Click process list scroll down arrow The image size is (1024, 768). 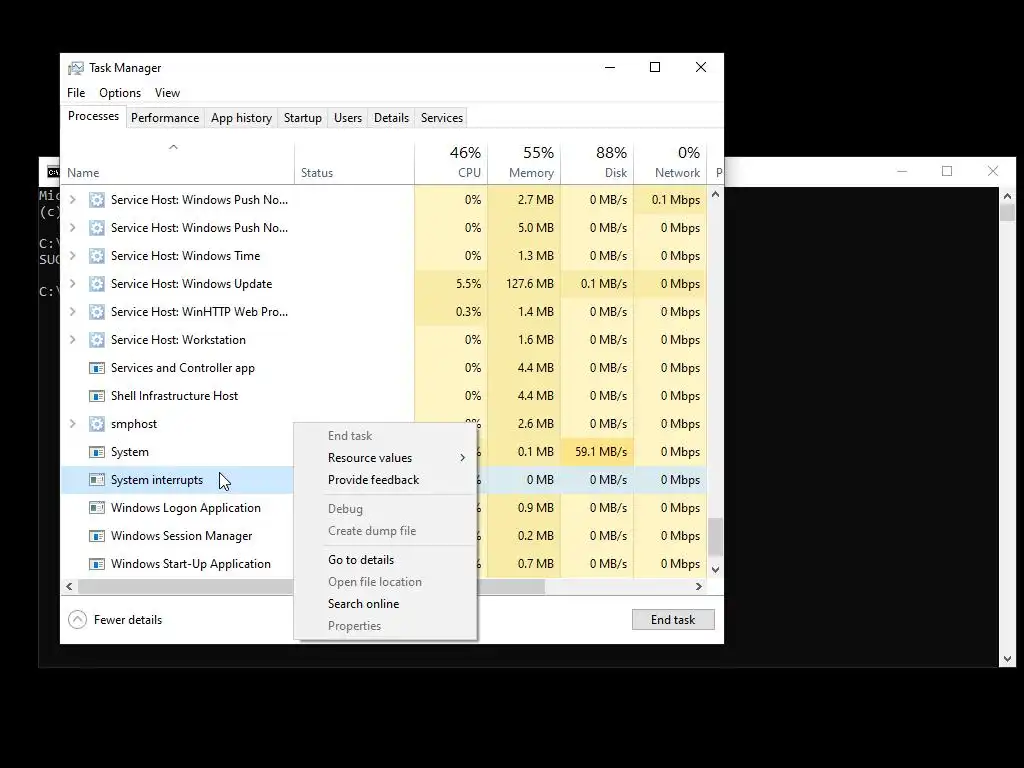pyautogui.click(x=715, y=569)
